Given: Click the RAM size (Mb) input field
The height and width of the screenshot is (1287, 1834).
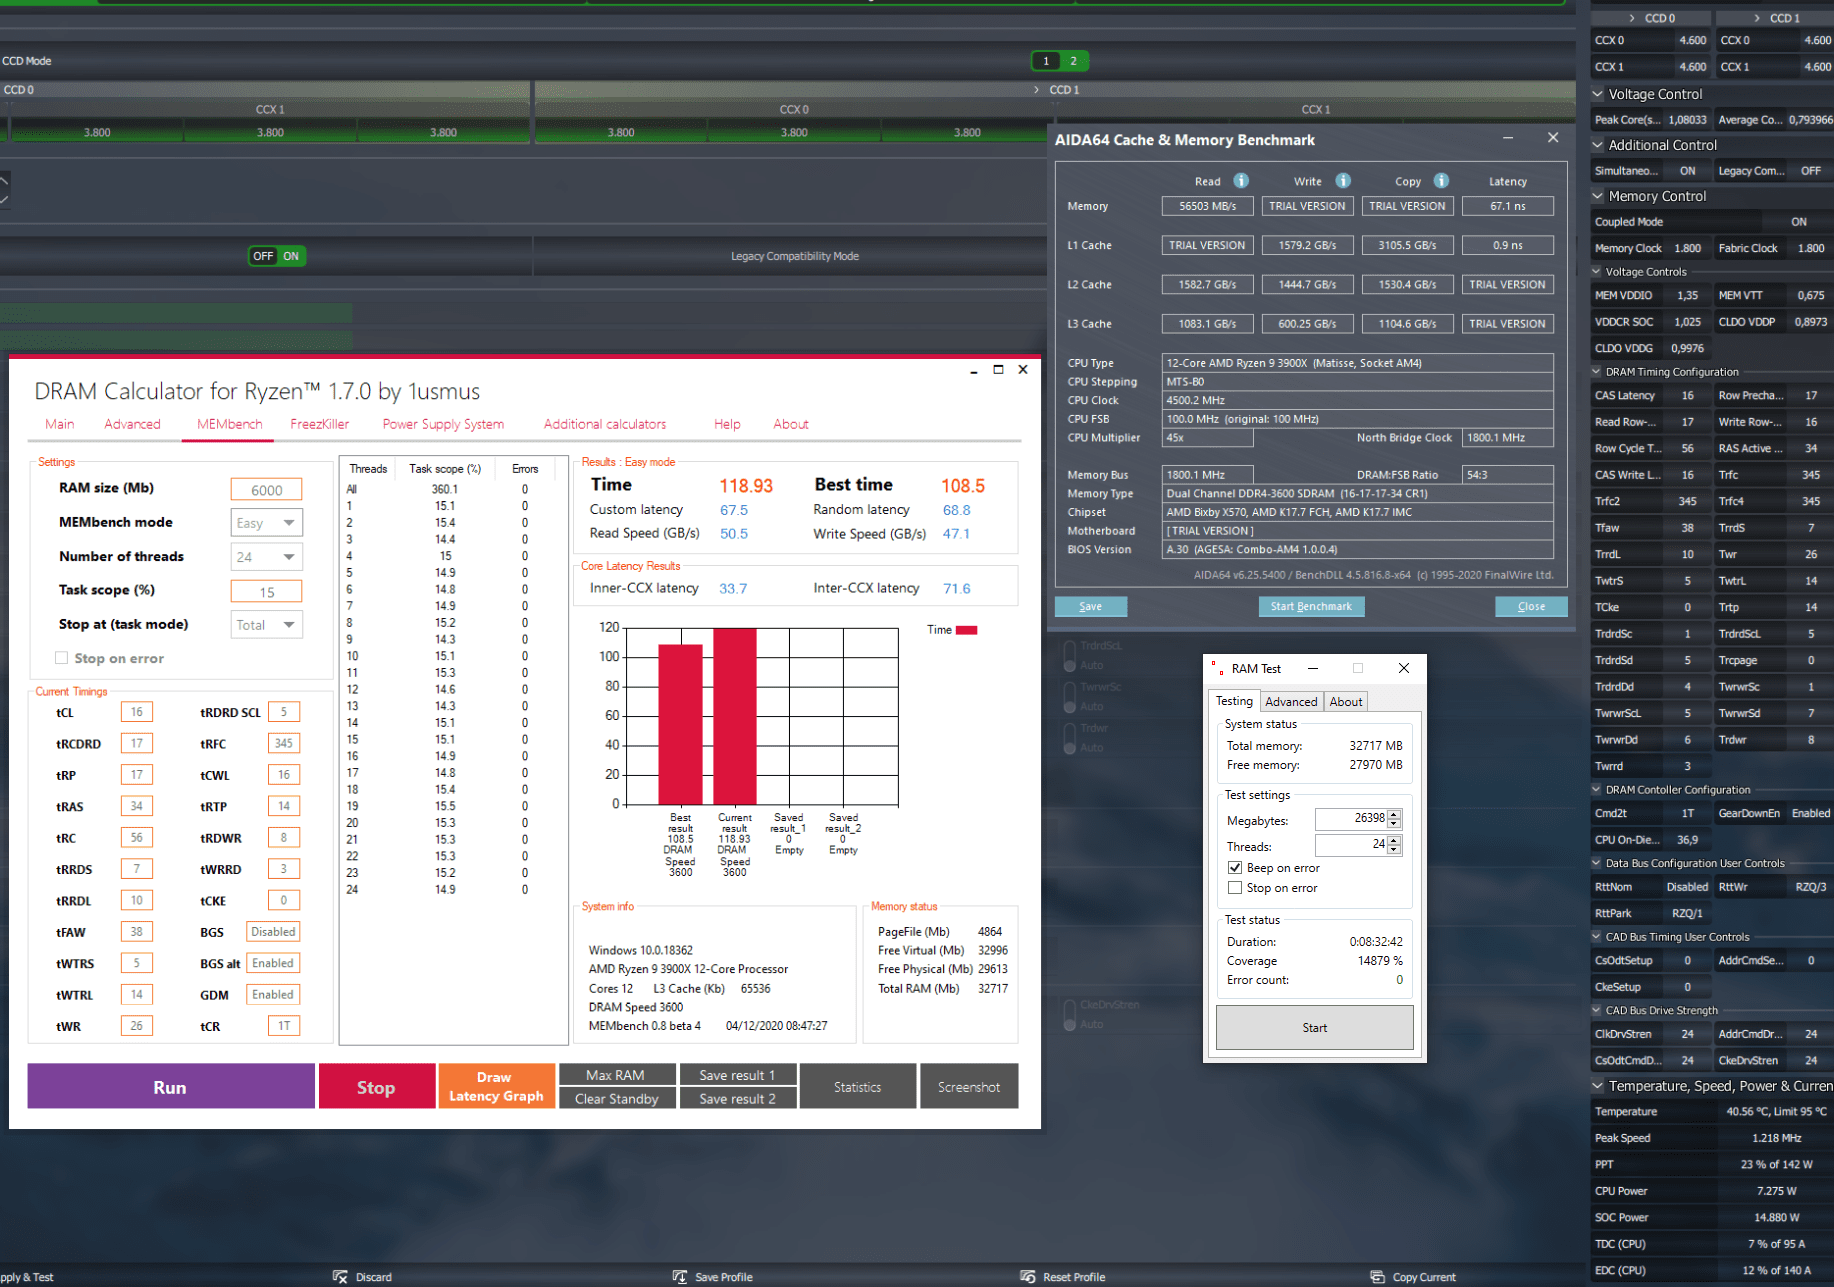Looking at the screenshot, I should coord(267,490).
